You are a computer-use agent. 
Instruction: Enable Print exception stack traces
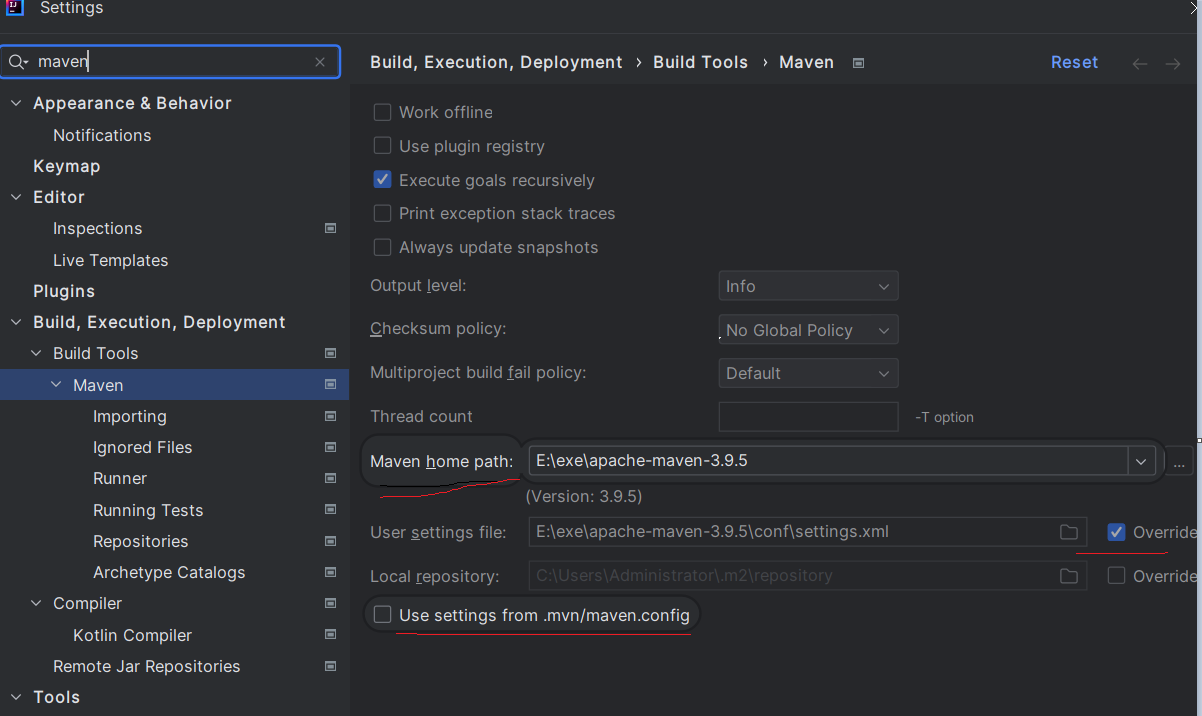click(382, 213)
